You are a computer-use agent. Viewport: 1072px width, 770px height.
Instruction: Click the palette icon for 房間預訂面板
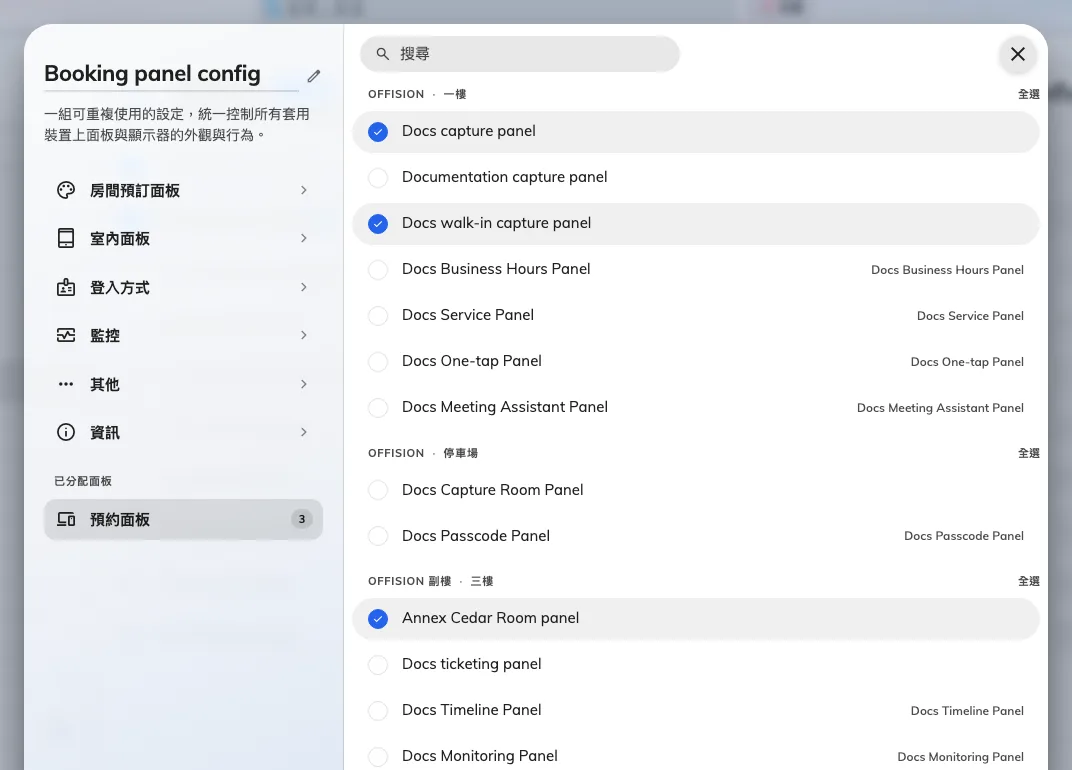66,190
